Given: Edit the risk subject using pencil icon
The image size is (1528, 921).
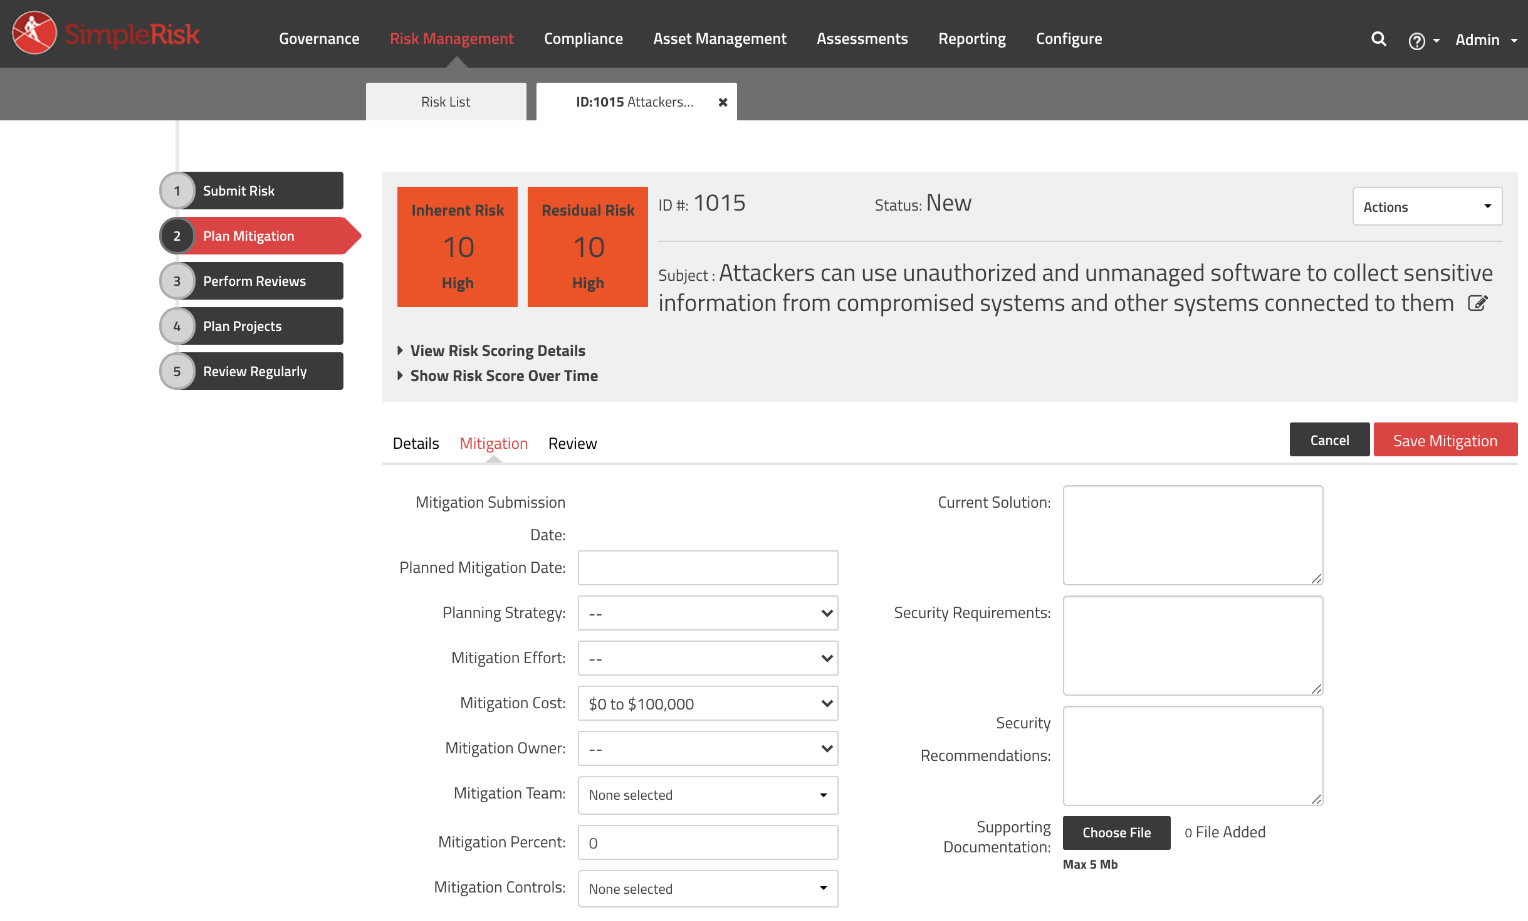Looking at the screenshot, I should pos(1478,302).
